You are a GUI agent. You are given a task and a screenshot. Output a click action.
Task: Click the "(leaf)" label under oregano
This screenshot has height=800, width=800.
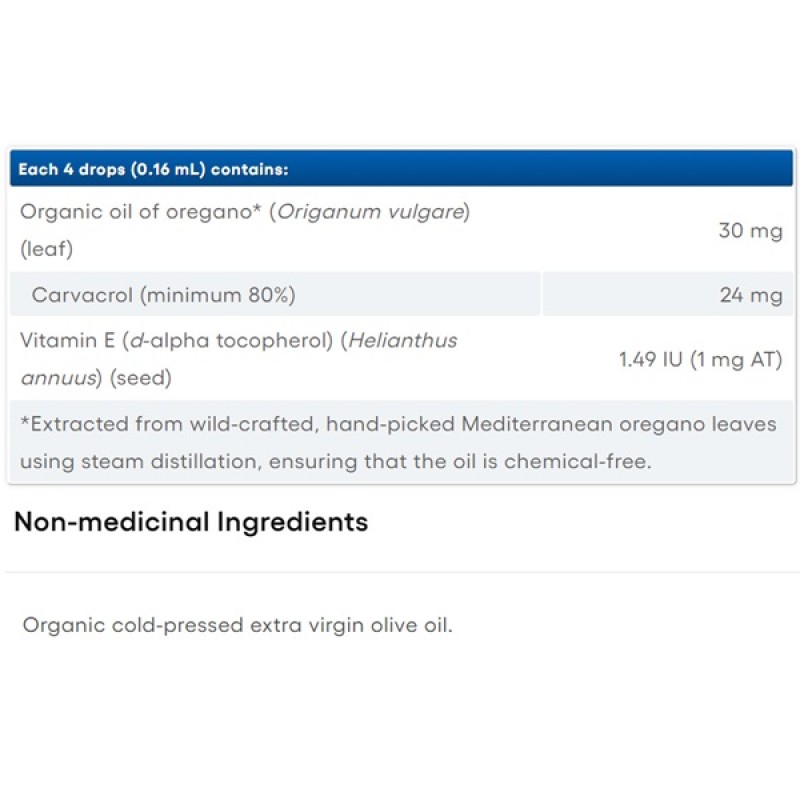(x=47, y=250)
